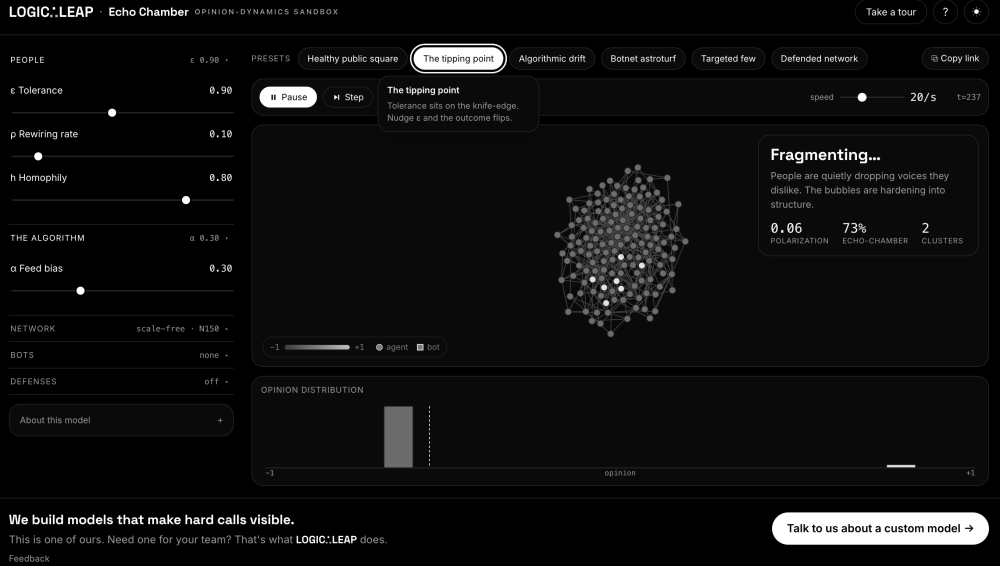Screen dimensions: 1000x566
Task: Click the LOGIC LEAP logo
Action: (x=51, y=12)
